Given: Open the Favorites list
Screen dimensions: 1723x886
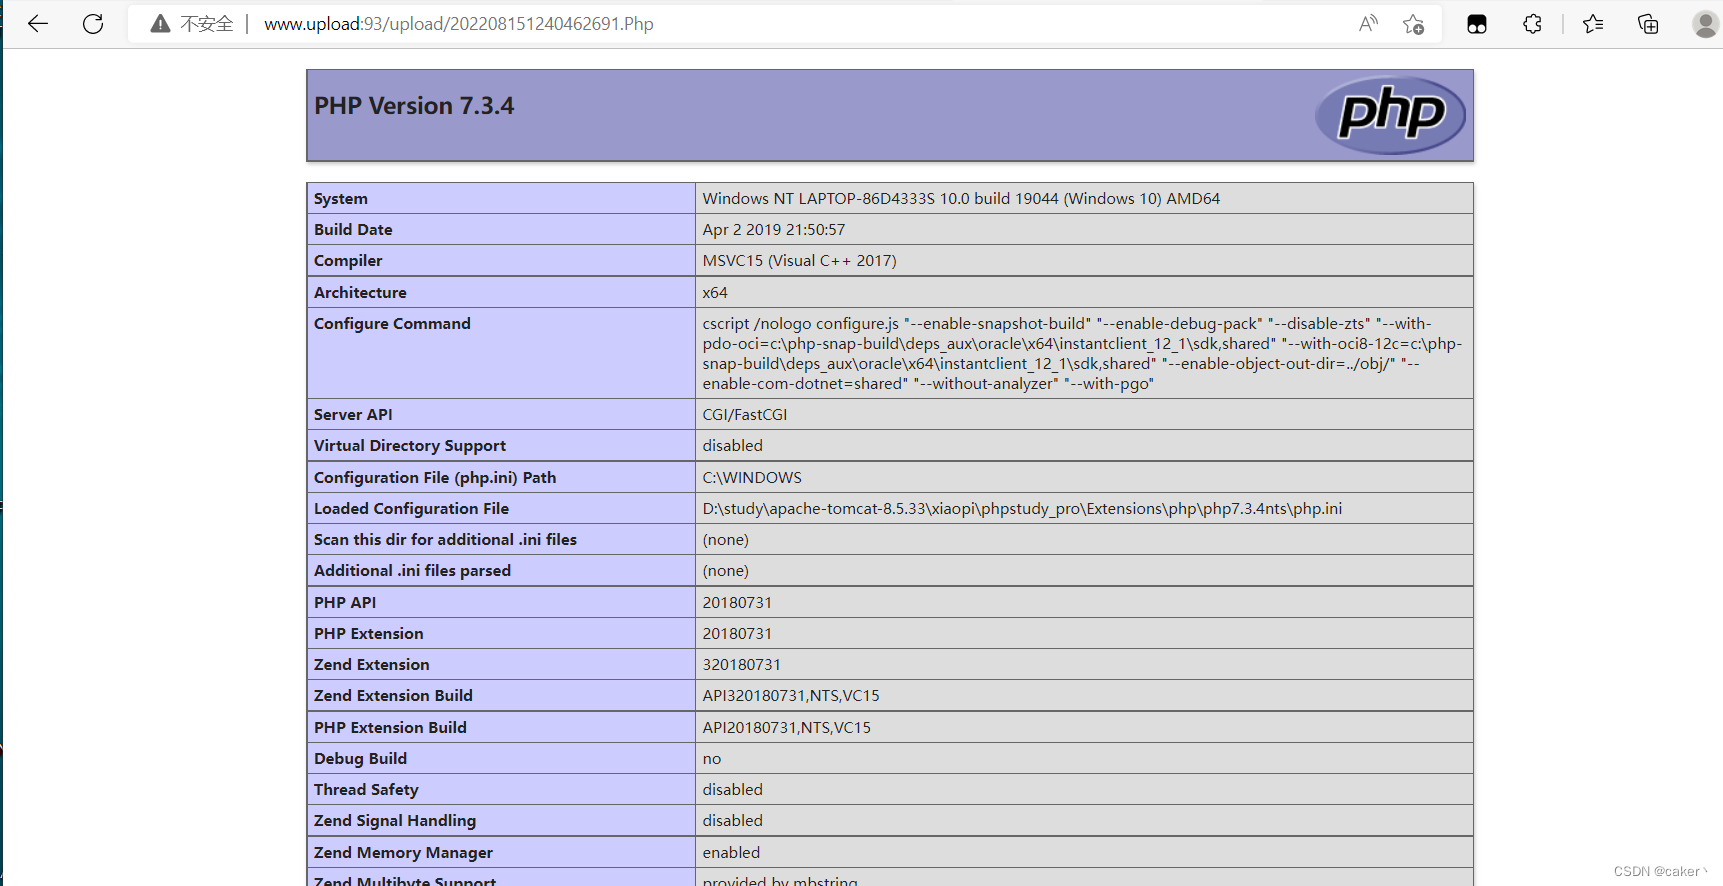Looking at the screenshot, I should point(1593,24).
